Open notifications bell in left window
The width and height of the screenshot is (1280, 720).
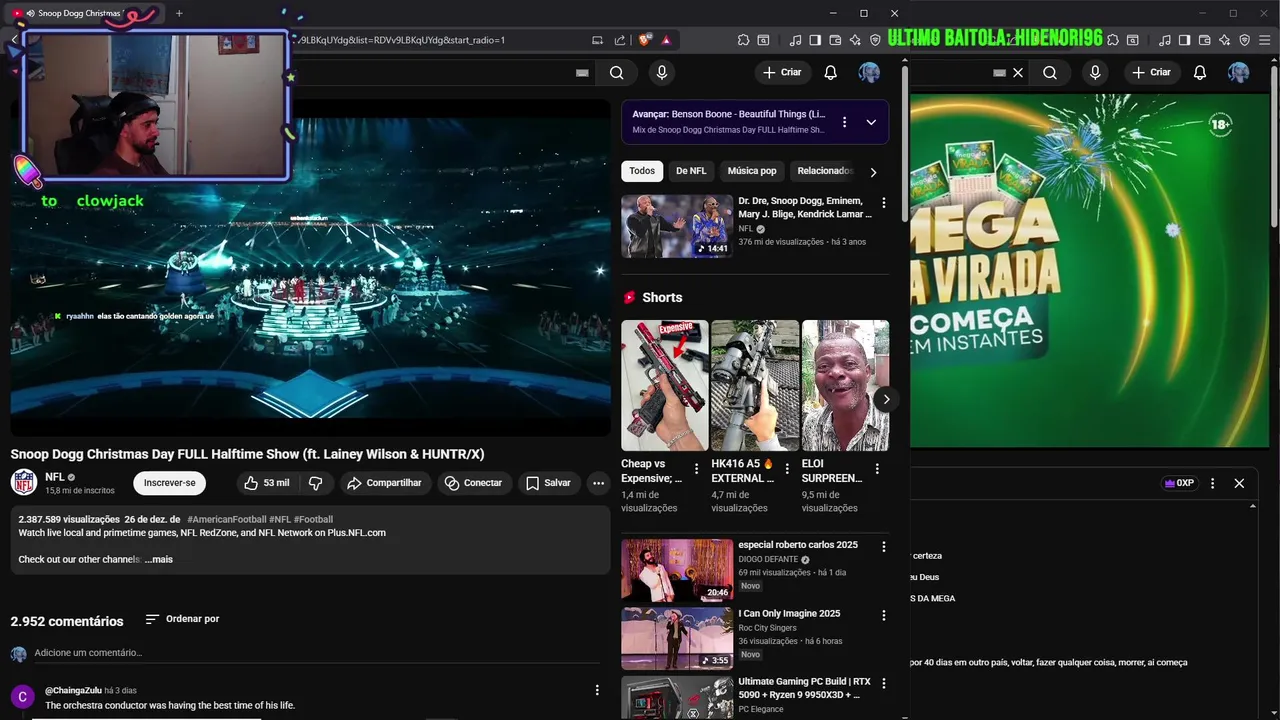pyautogui.click(x=830, y=72)
